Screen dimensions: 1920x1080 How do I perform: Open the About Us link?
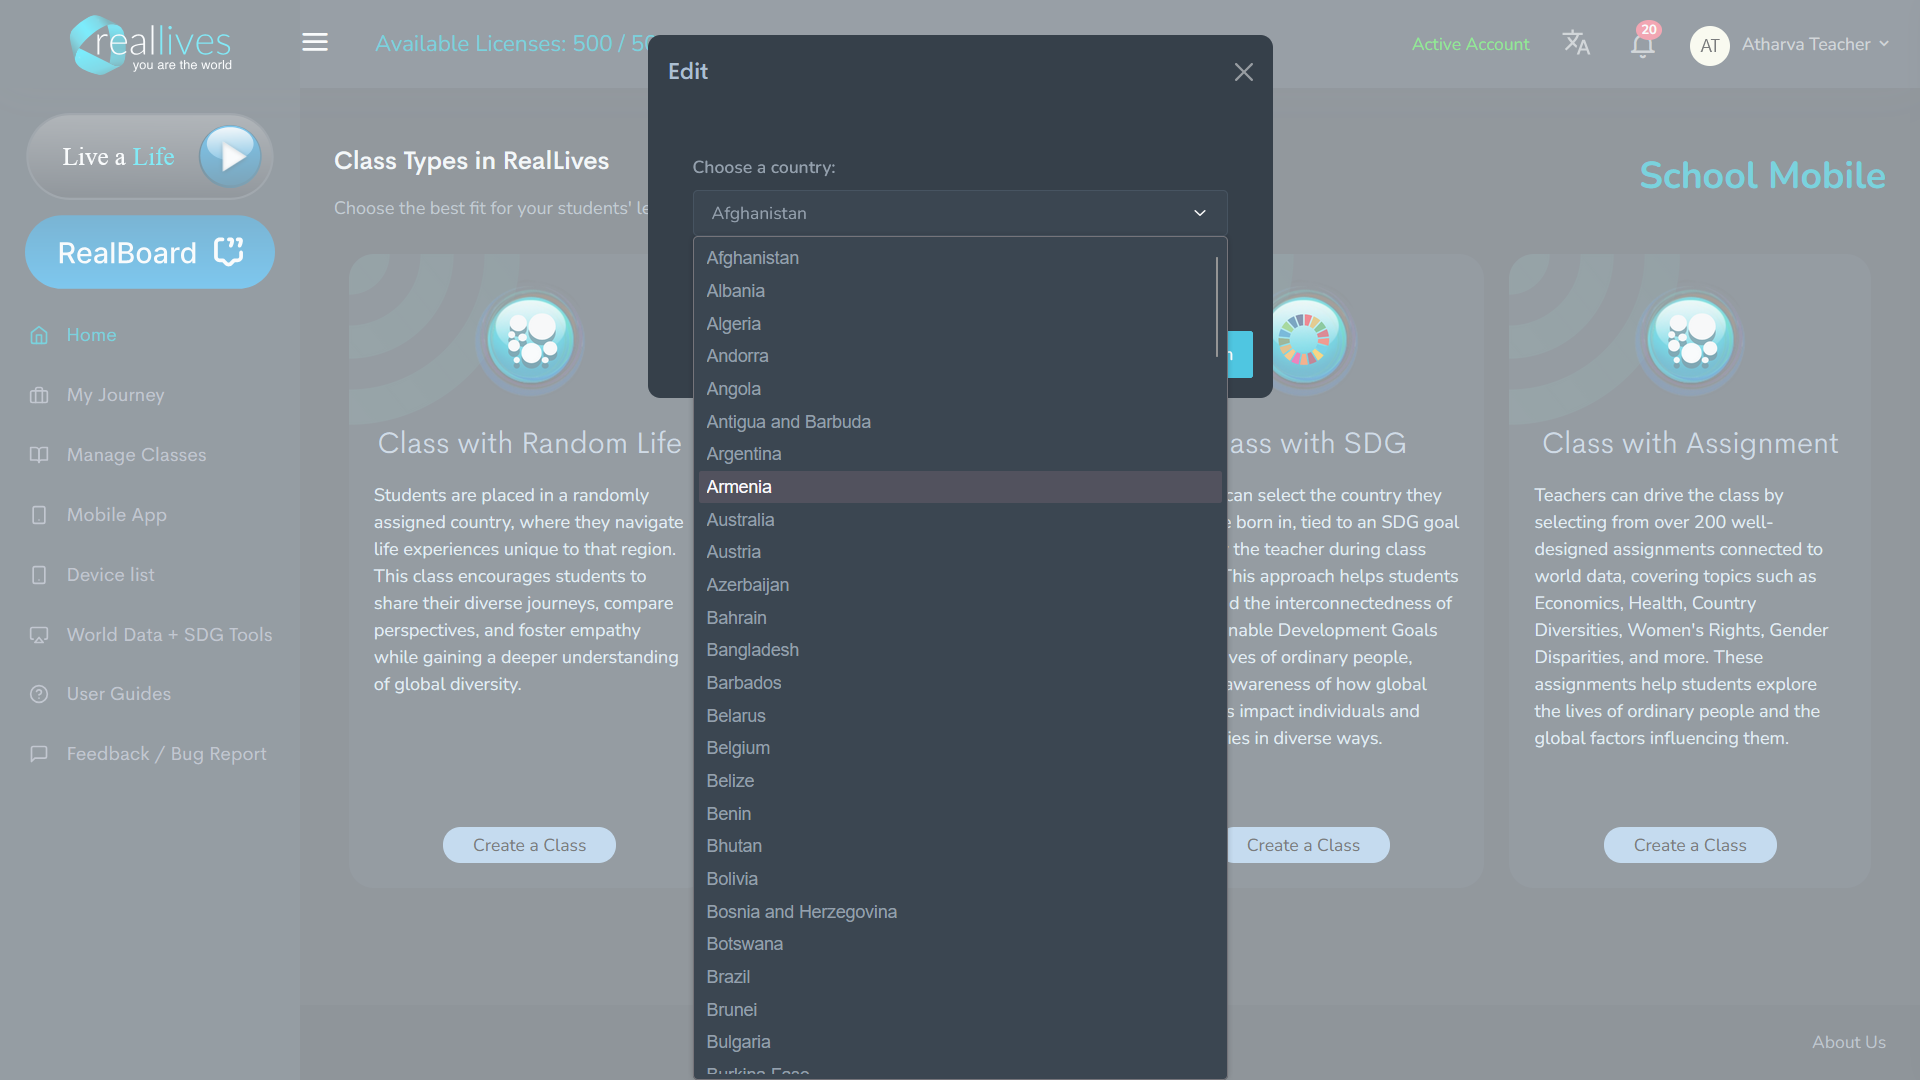point(1849,1042)
